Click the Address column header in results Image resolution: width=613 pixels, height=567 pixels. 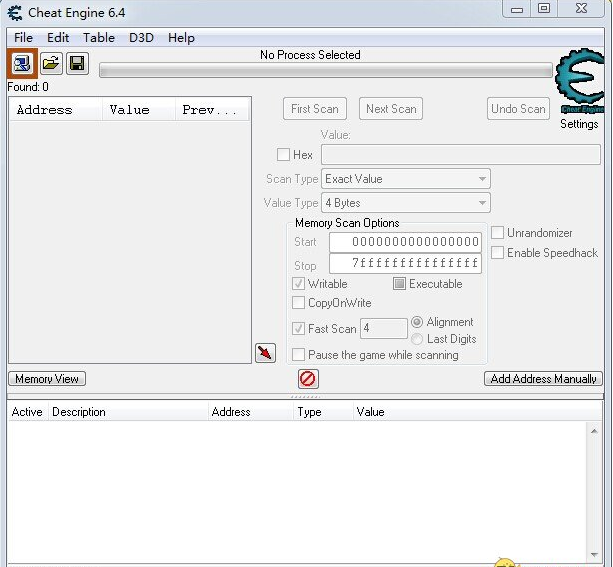pos(56,109)
